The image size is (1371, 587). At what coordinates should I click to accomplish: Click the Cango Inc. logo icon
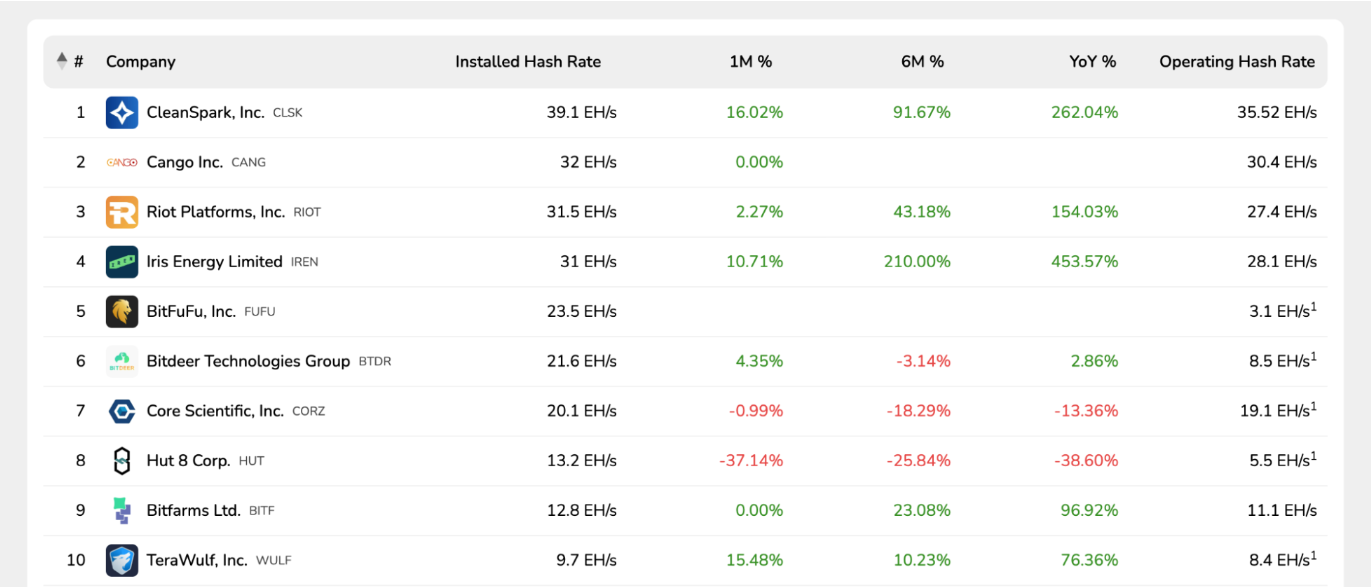122,162
